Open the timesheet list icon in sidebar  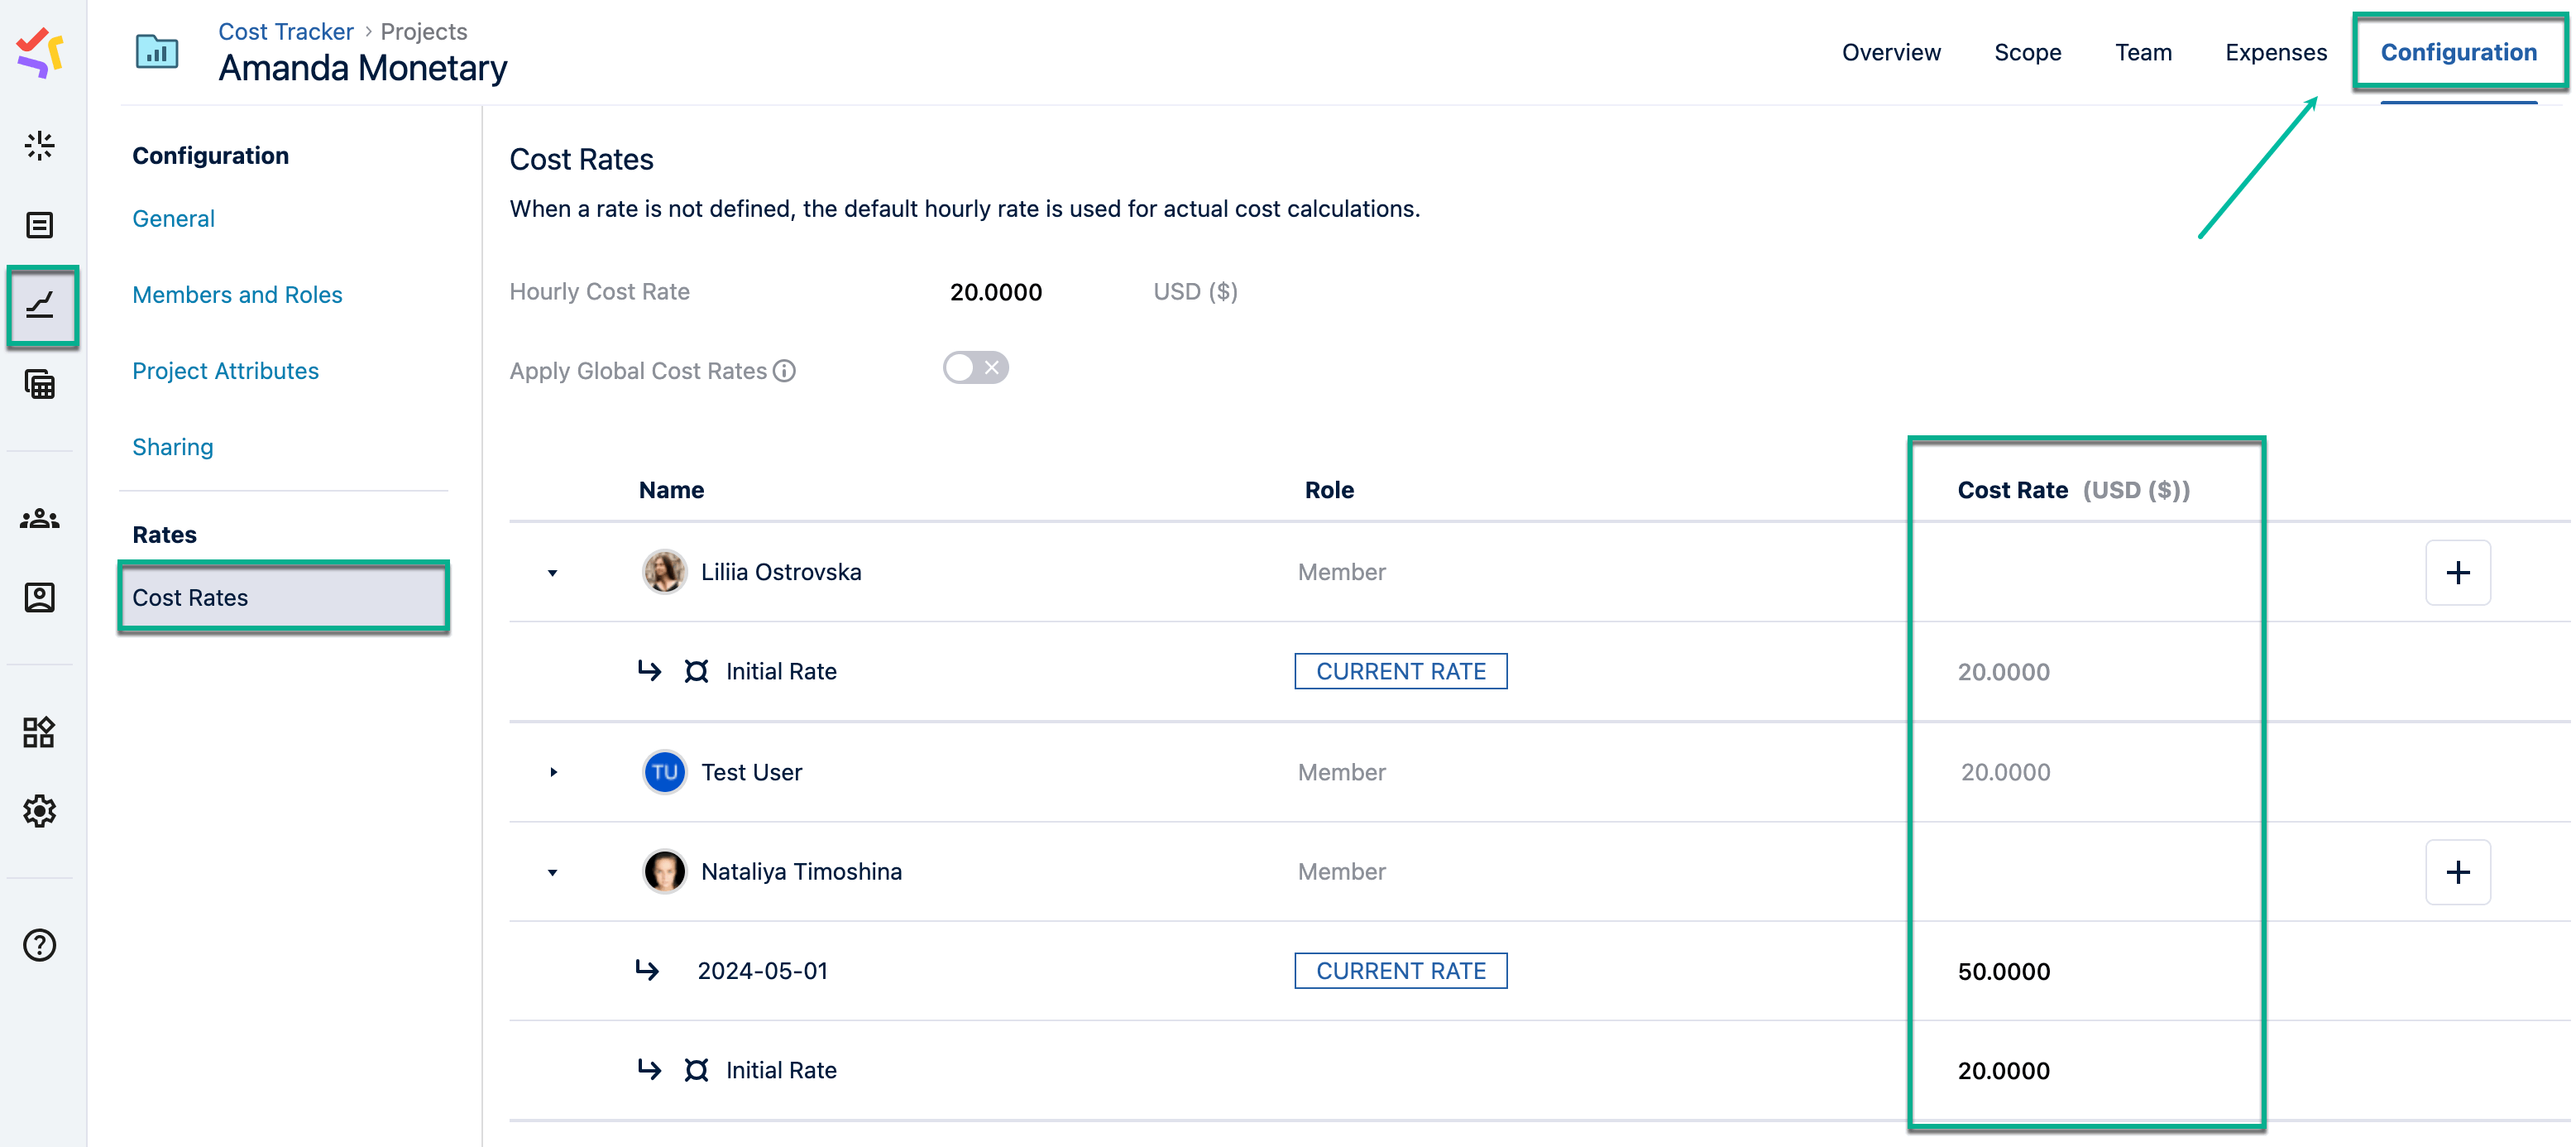click(x=40, y=226)
